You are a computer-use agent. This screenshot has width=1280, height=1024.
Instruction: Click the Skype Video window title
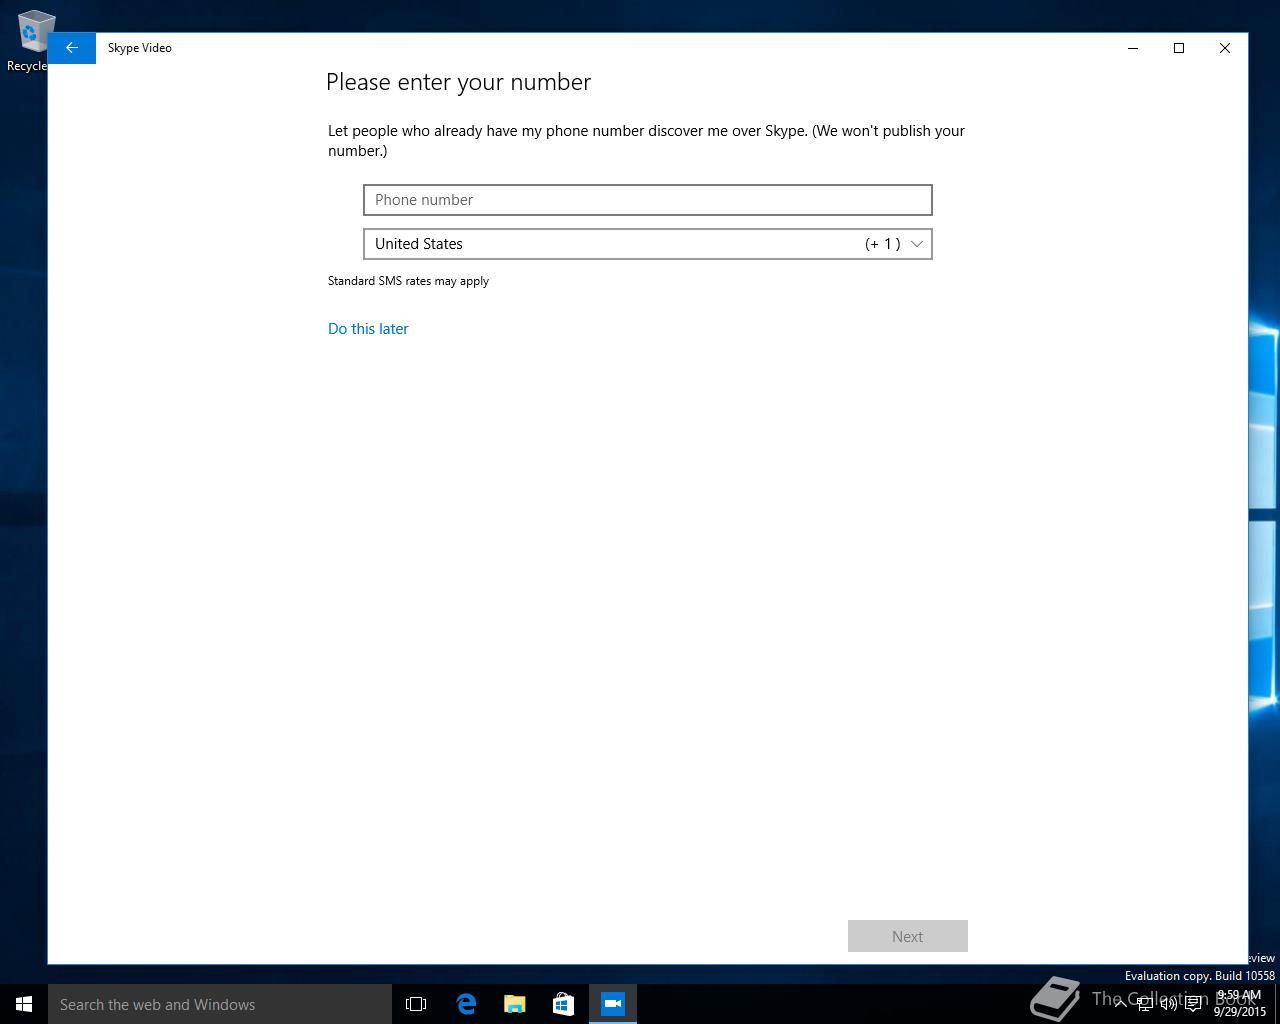pos(140,48)
